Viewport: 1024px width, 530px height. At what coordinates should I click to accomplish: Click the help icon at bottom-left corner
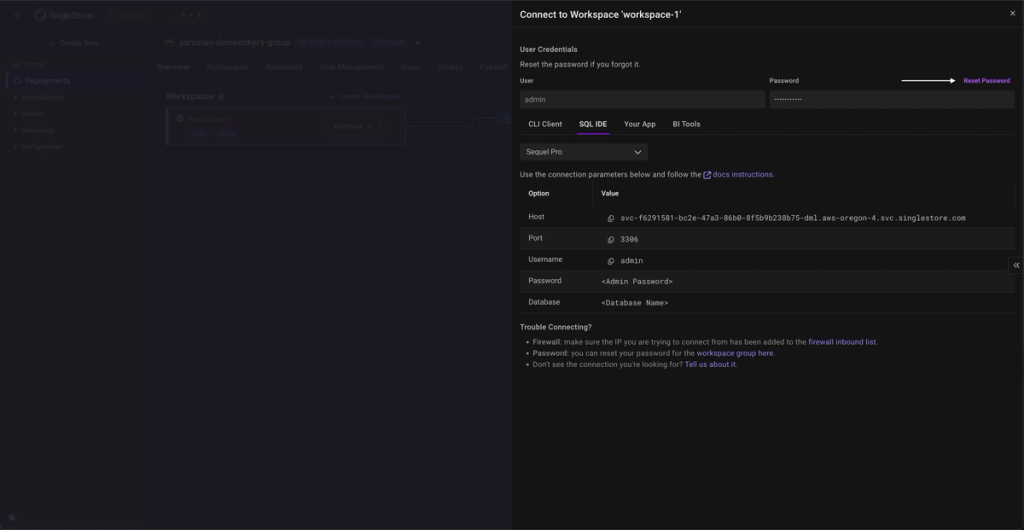coord(12,517)
